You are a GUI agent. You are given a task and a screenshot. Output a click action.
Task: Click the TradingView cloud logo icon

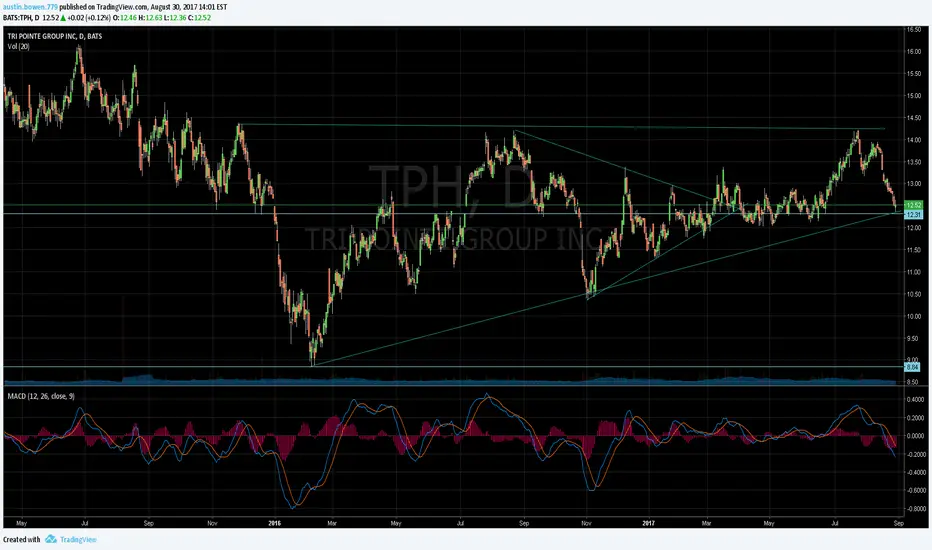[x=51, y=539]
